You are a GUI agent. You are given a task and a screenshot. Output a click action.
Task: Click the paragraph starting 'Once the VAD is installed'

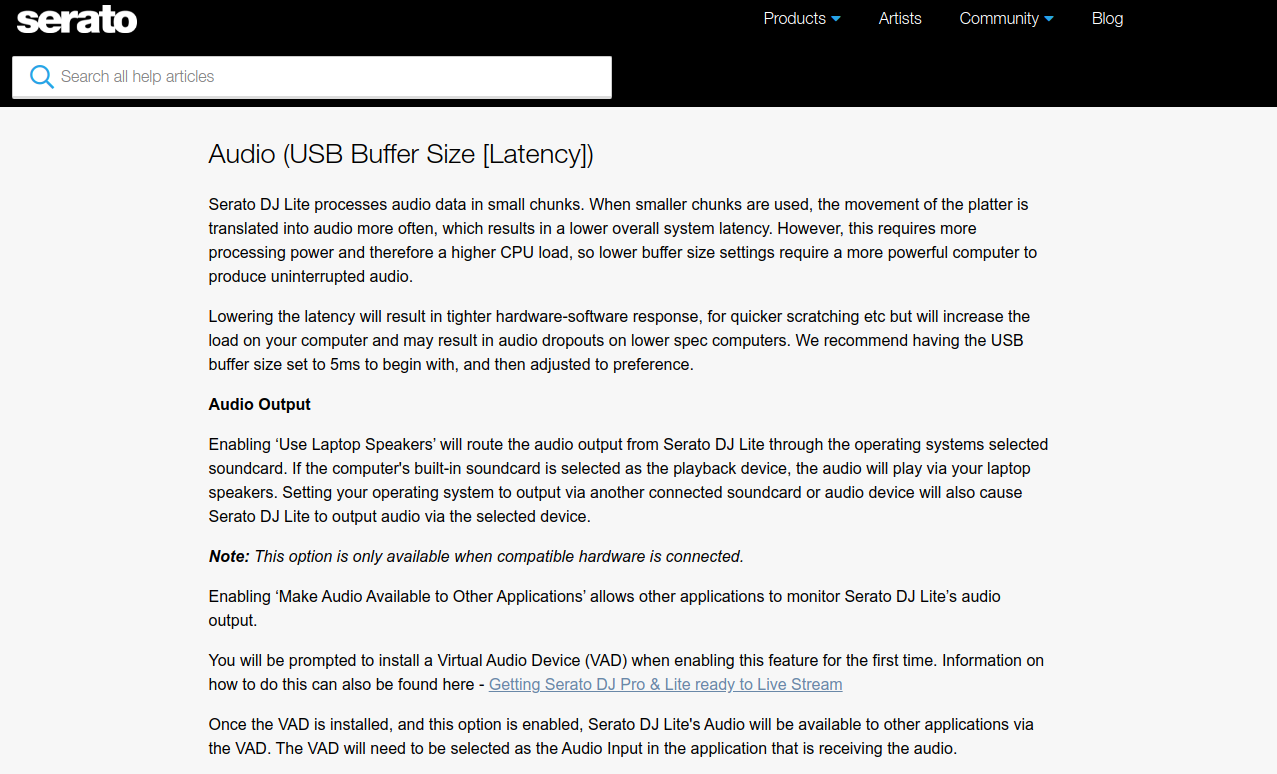[x=621, y=736]
